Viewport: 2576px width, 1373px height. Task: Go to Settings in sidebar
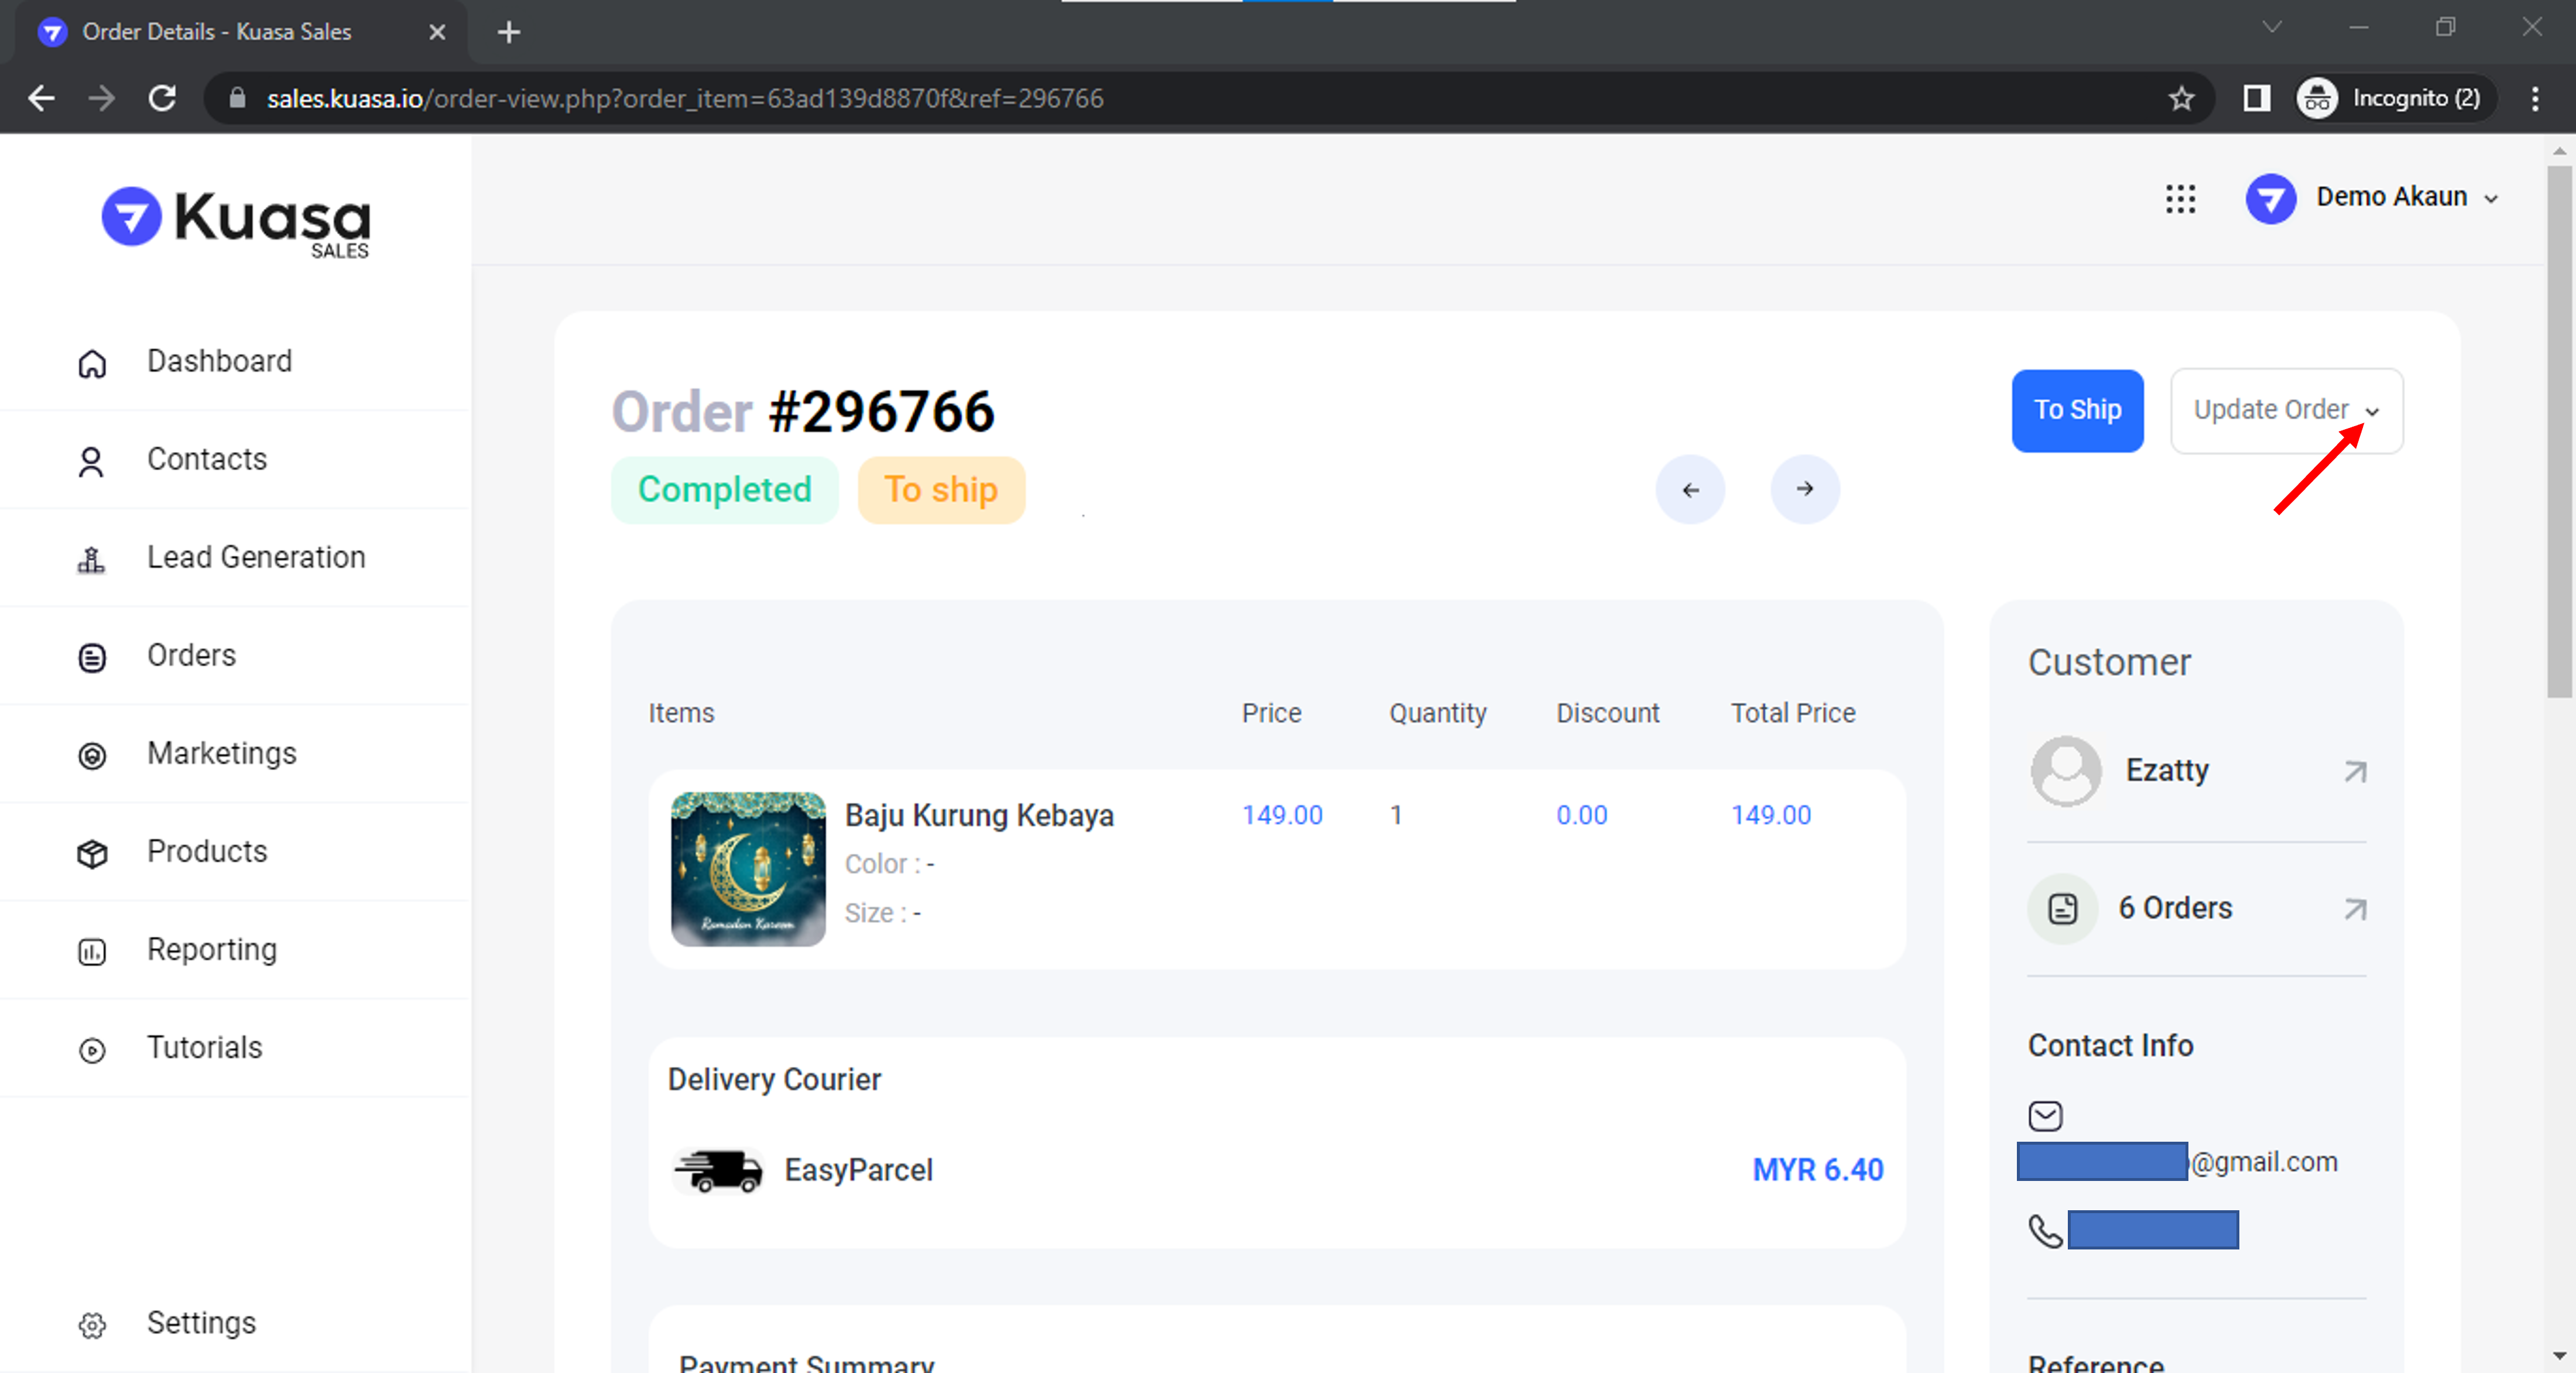click(200, 1322)
